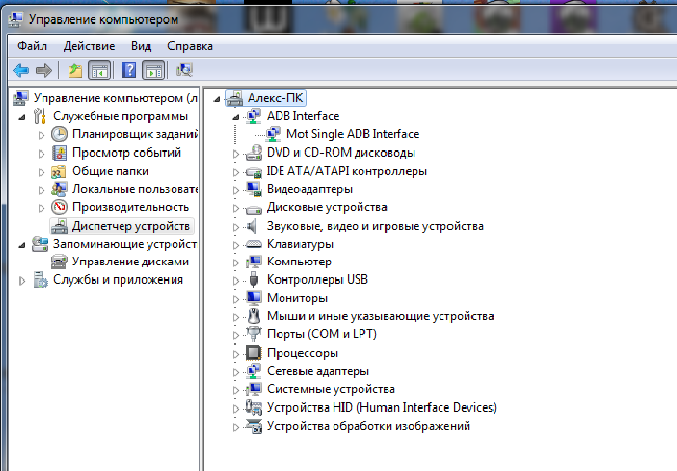Screen dimensions: 677x471
Task: Click the Back arrow toolbar icon
Action: (21, 70)
